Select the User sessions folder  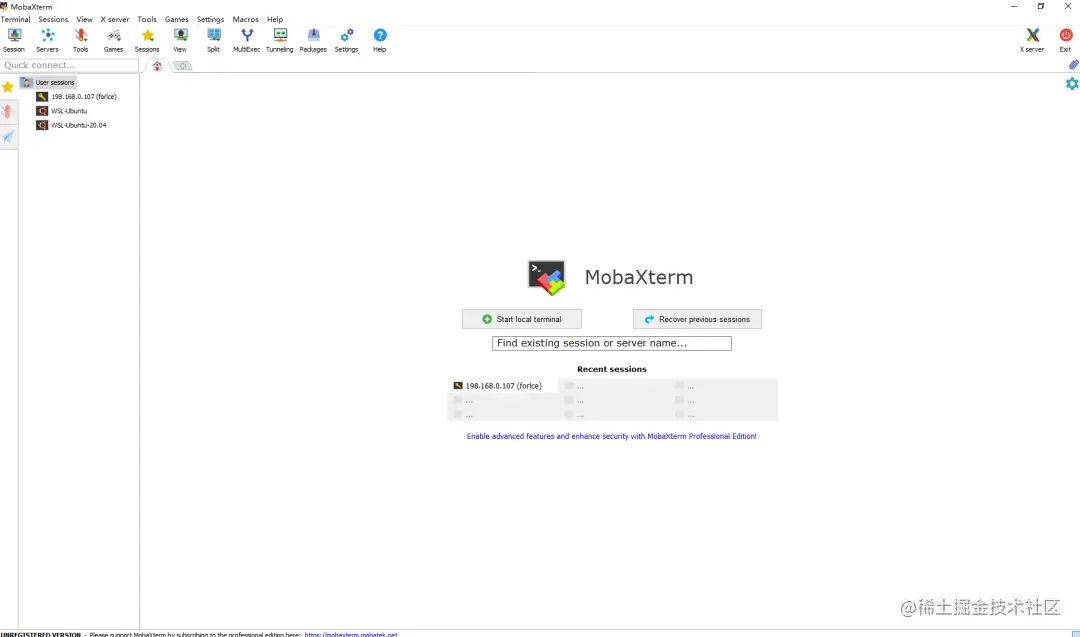48,83
